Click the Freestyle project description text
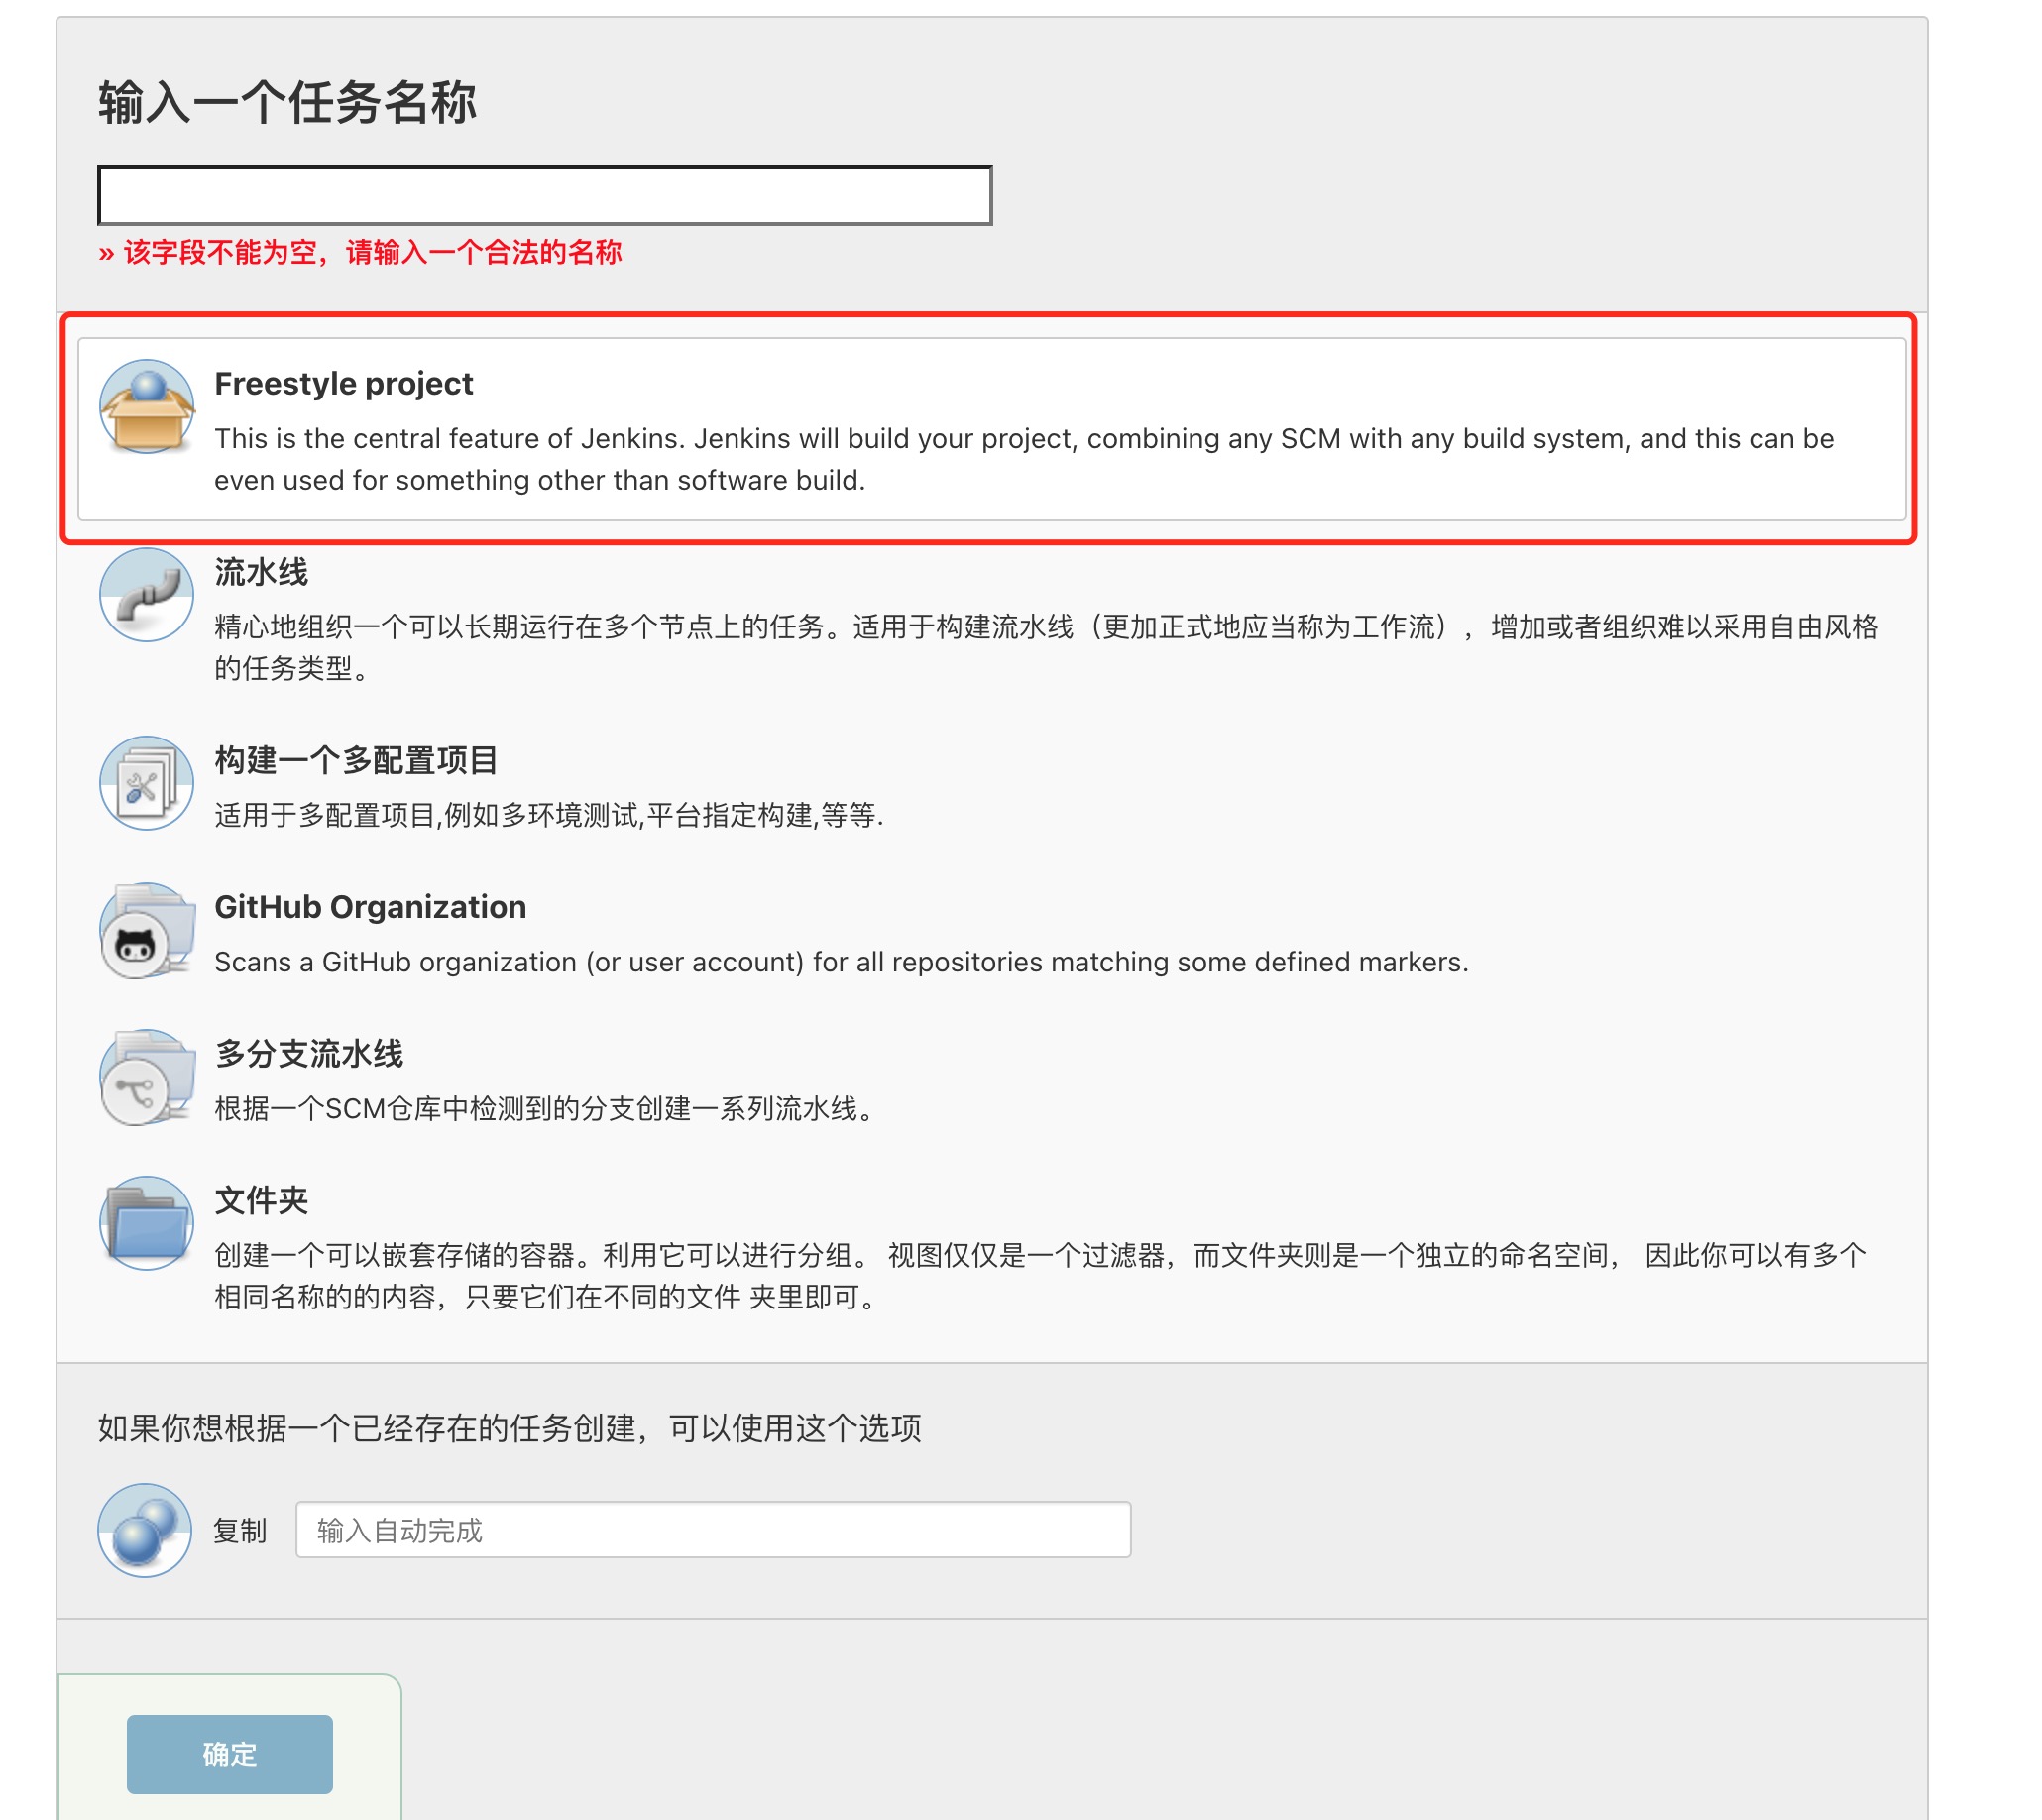 (x=1025, y=460)
